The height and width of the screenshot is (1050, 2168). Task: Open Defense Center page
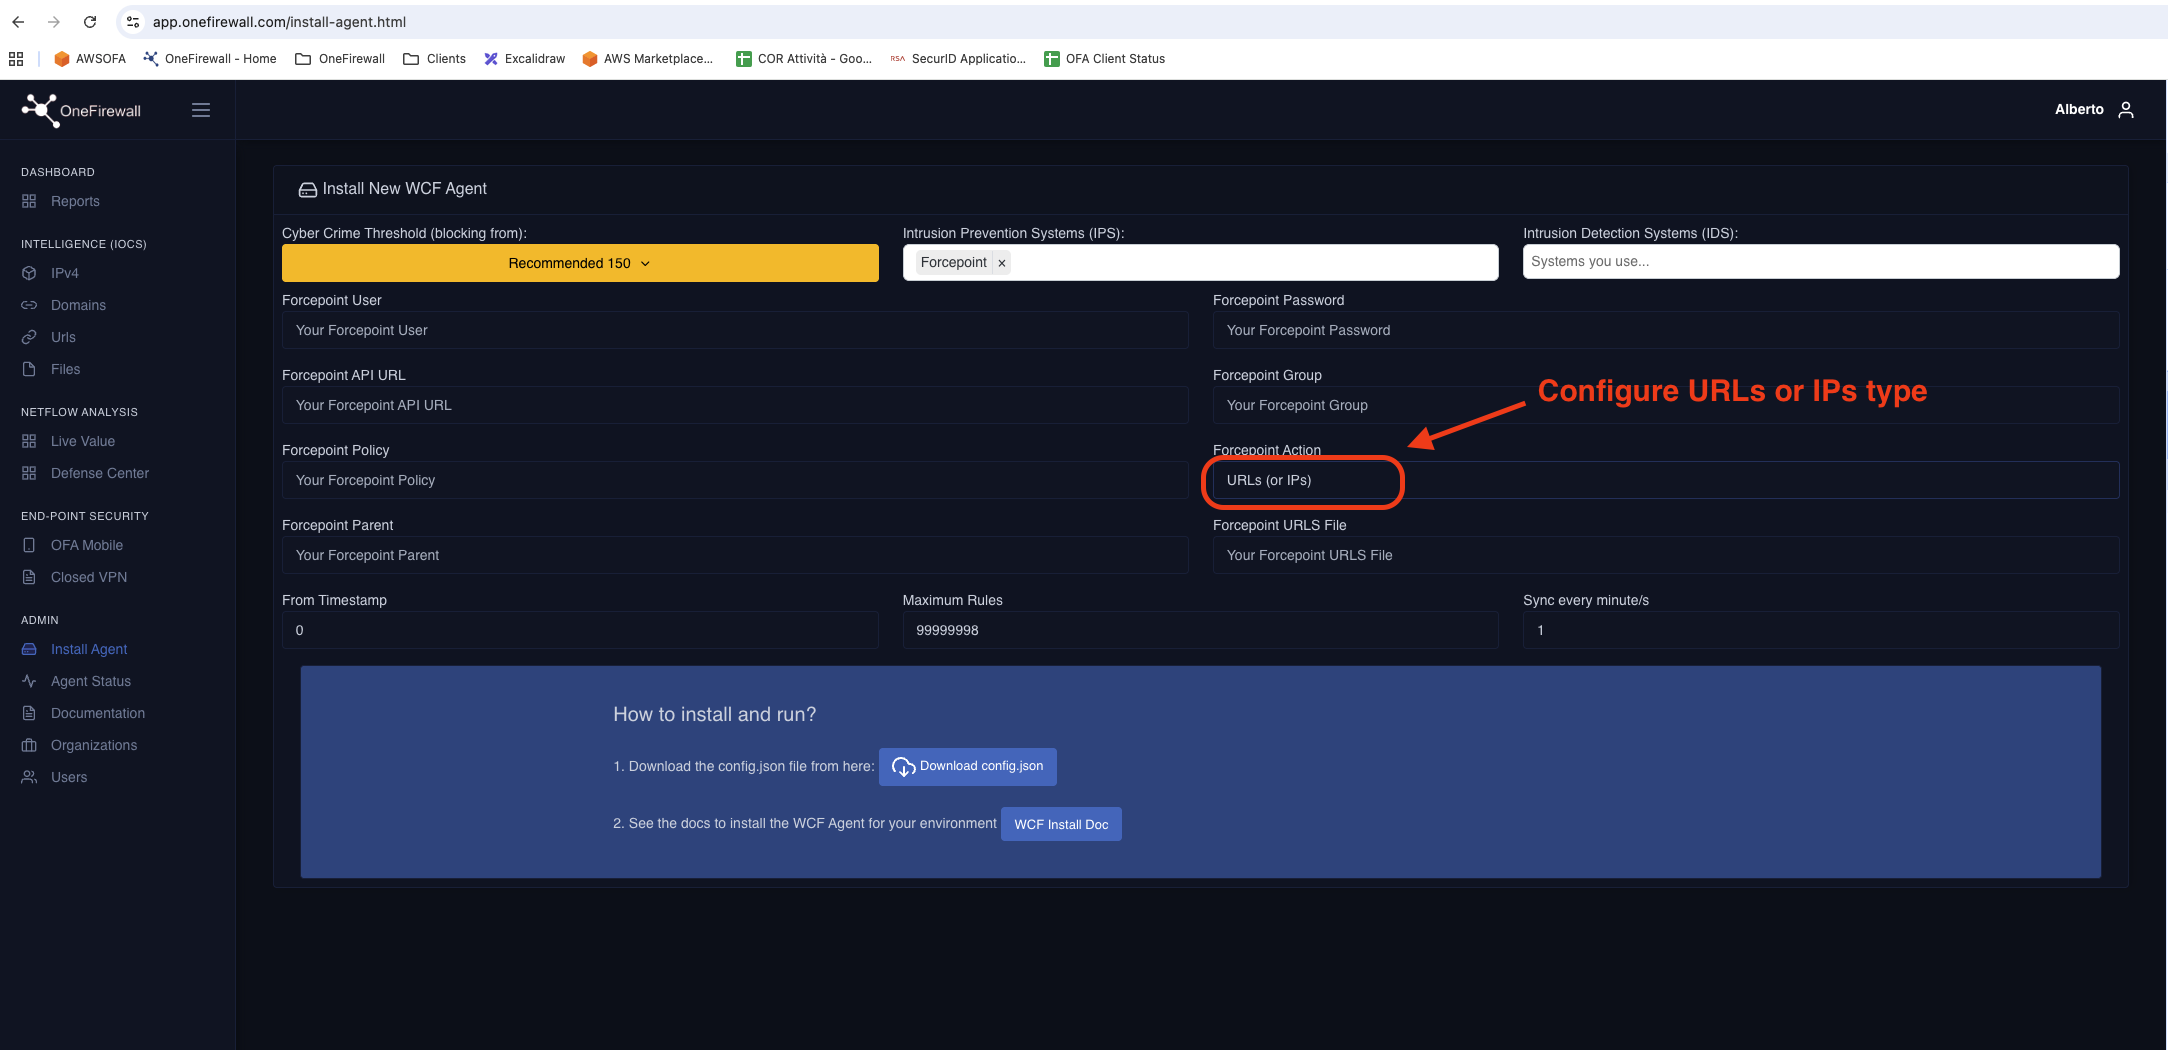click(x=100, y=473)
